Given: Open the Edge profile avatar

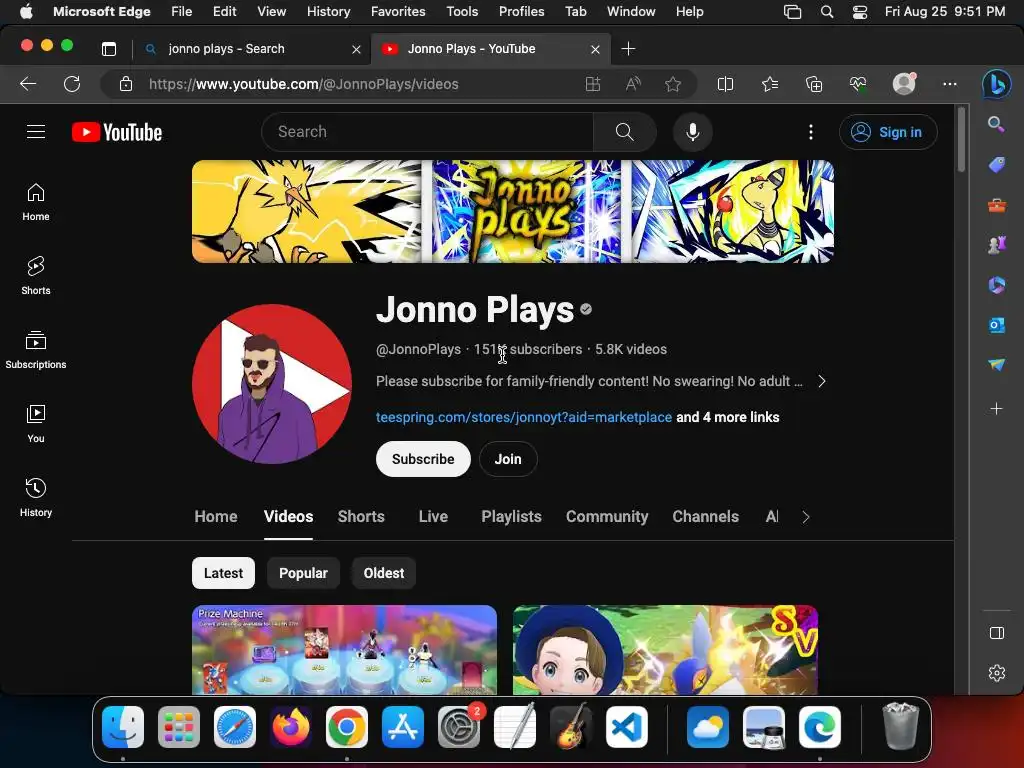Looking at the screenshot, I should coord(904,84).
